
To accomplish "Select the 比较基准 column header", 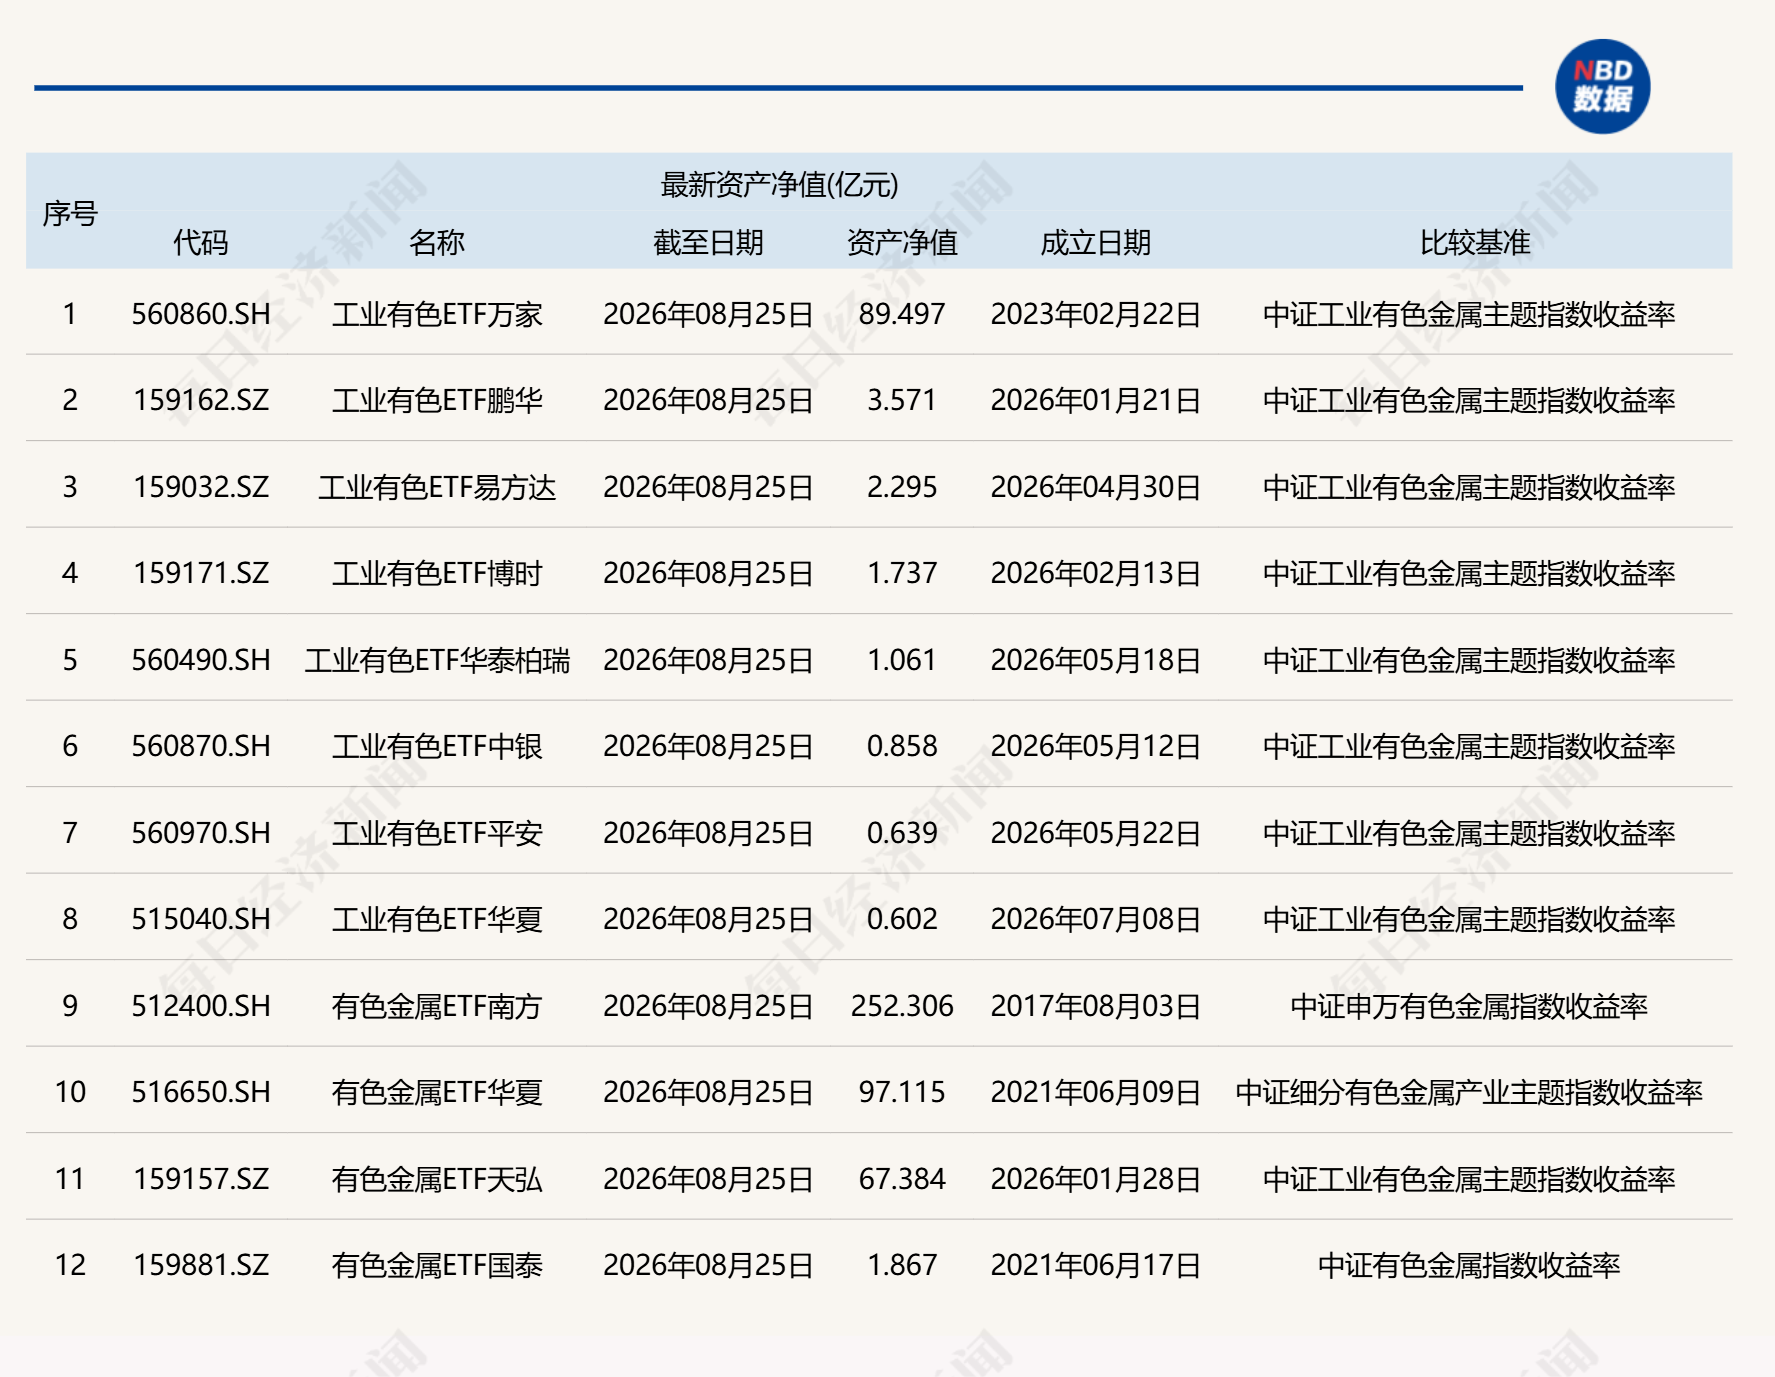I will coord(1475,242).
